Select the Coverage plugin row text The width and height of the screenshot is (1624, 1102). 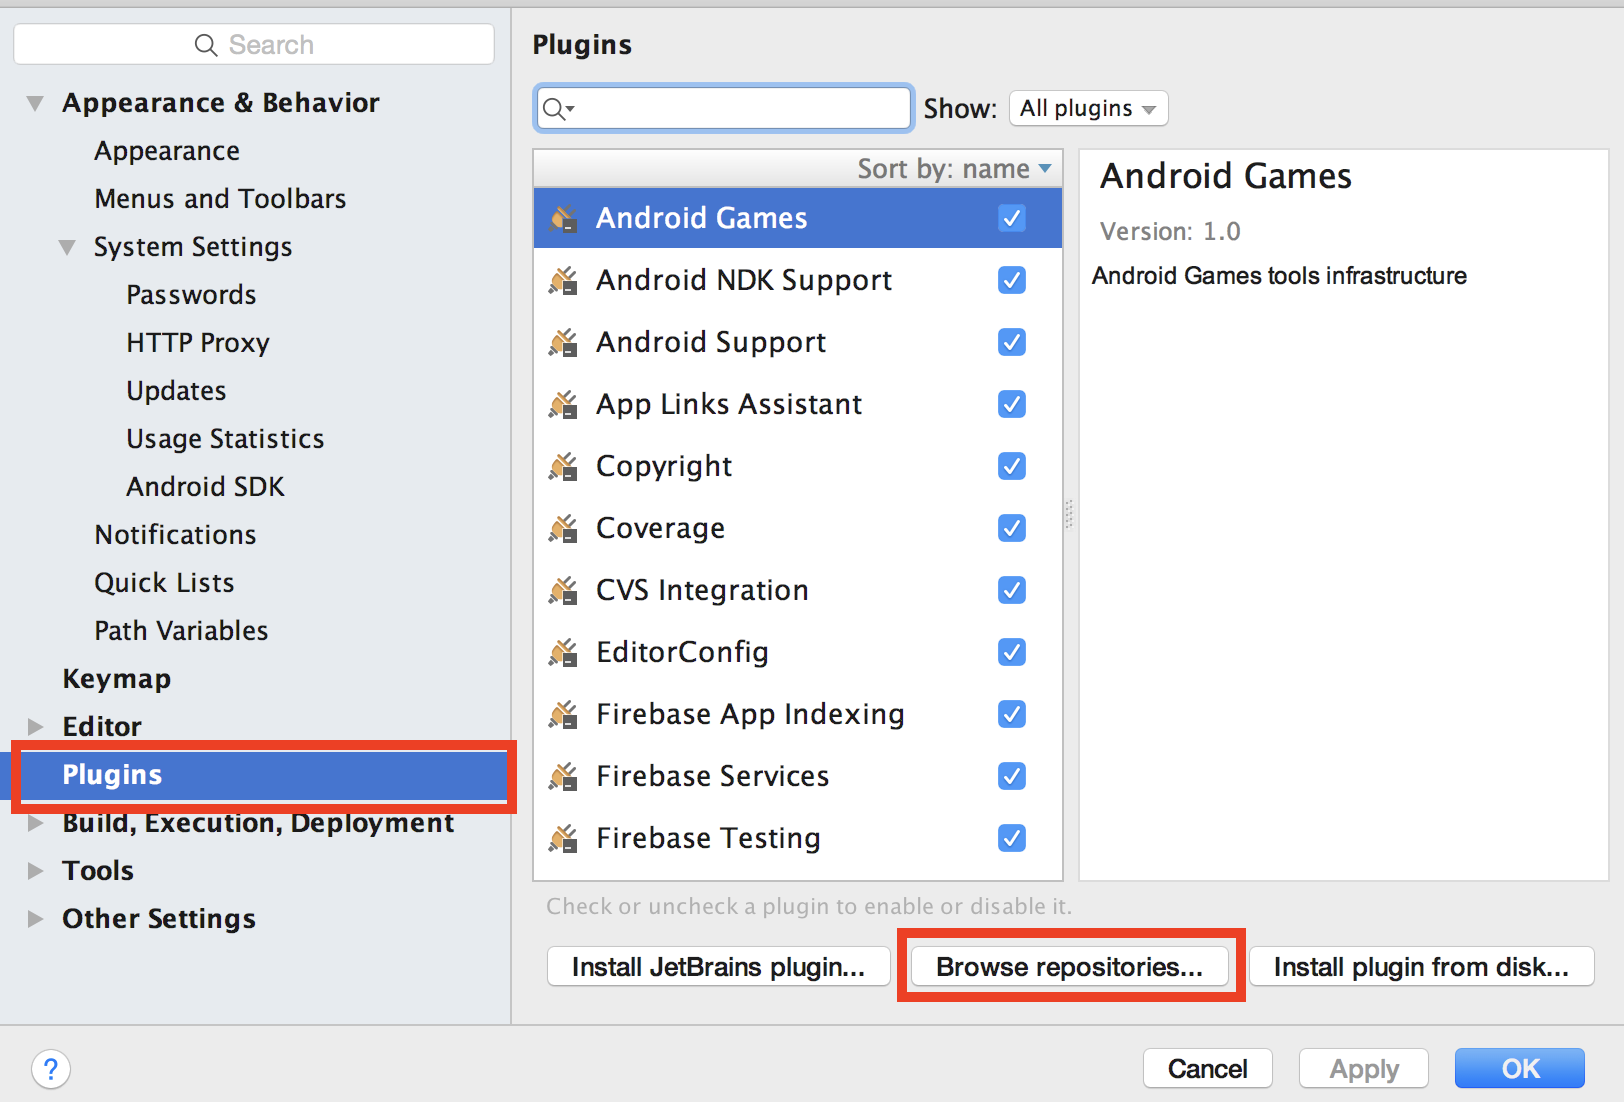660,528
